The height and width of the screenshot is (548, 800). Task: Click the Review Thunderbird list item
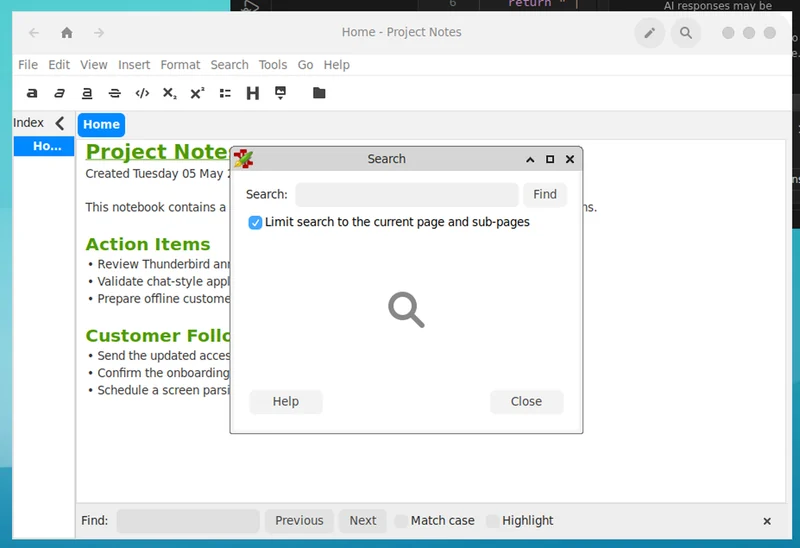point(164,264)
